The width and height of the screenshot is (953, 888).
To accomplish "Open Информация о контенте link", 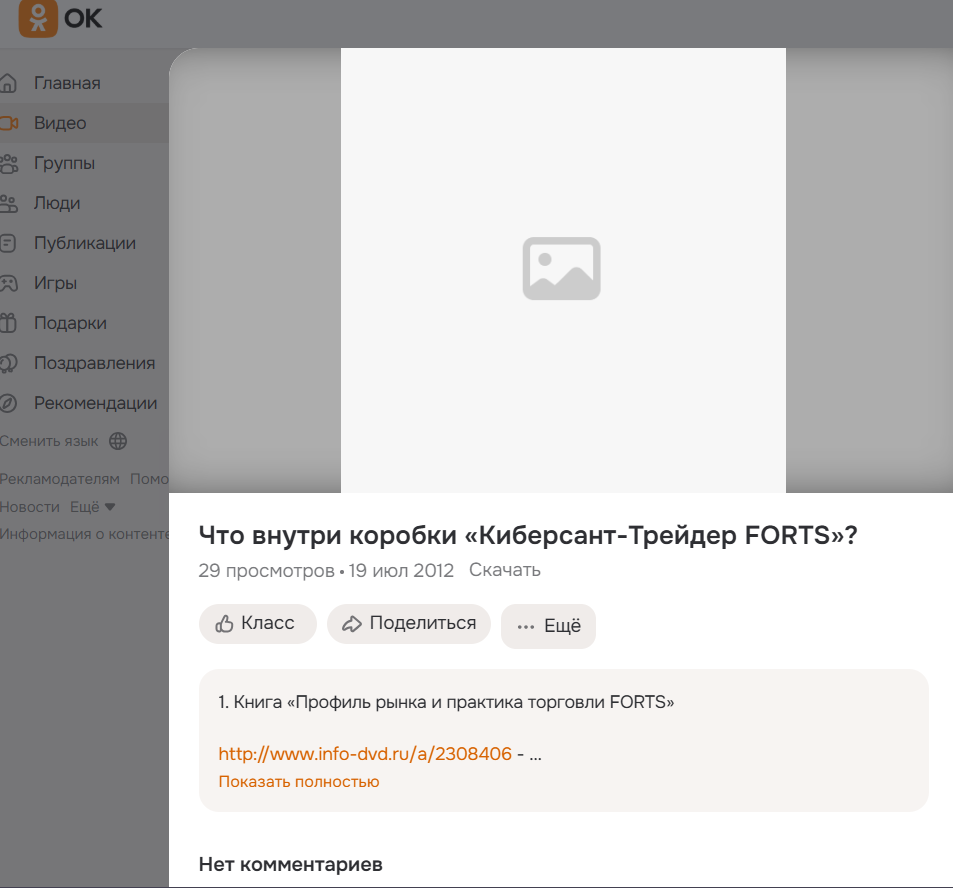I will pos(84,534).
